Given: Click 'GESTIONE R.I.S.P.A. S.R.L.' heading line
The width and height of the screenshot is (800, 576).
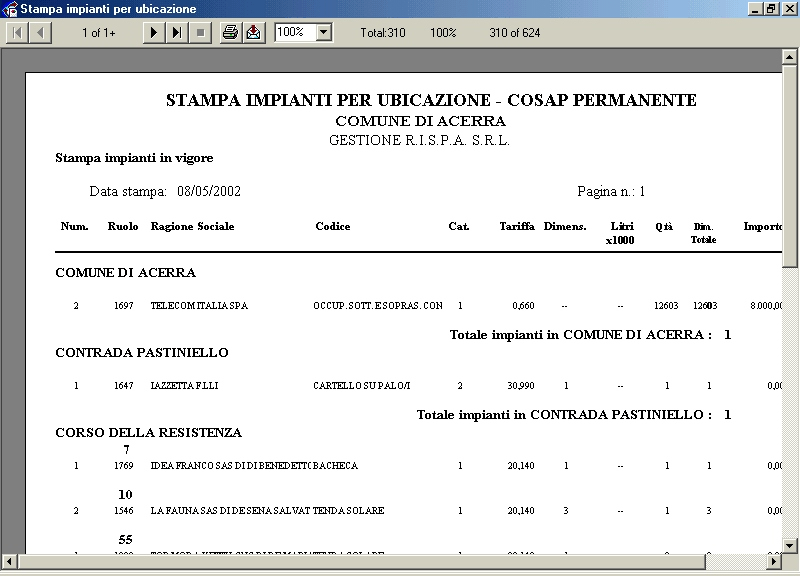Looking at the screenshot, I should (x=419, y=140).
